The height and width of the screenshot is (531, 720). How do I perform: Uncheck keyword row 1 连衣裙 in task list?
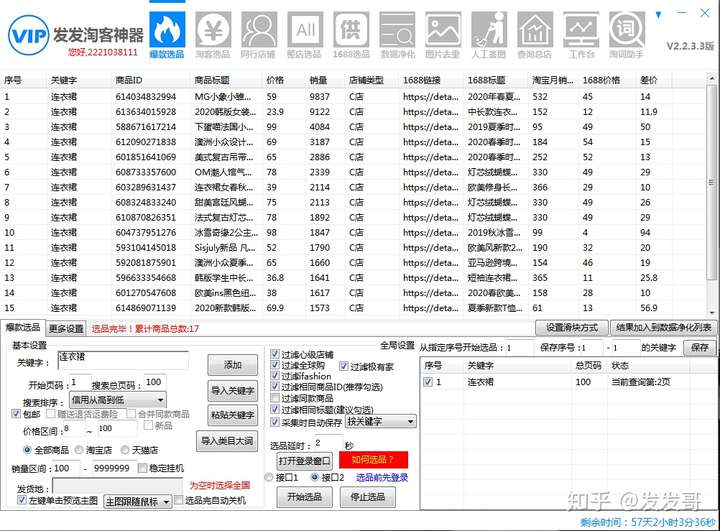click(428, 381)
